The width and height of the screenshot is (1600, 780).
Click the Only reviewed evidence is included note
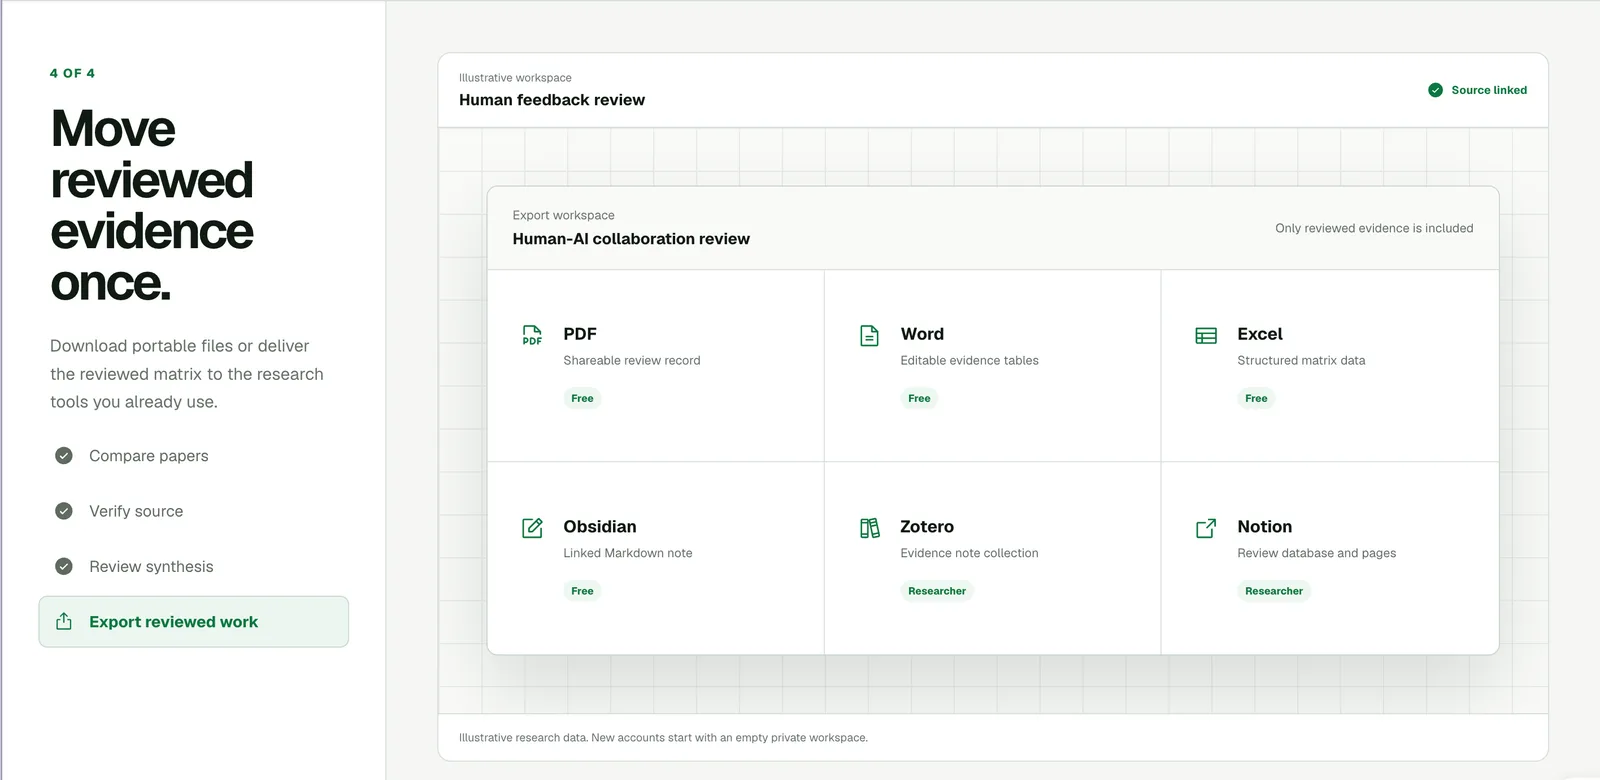click(1374, 228)
